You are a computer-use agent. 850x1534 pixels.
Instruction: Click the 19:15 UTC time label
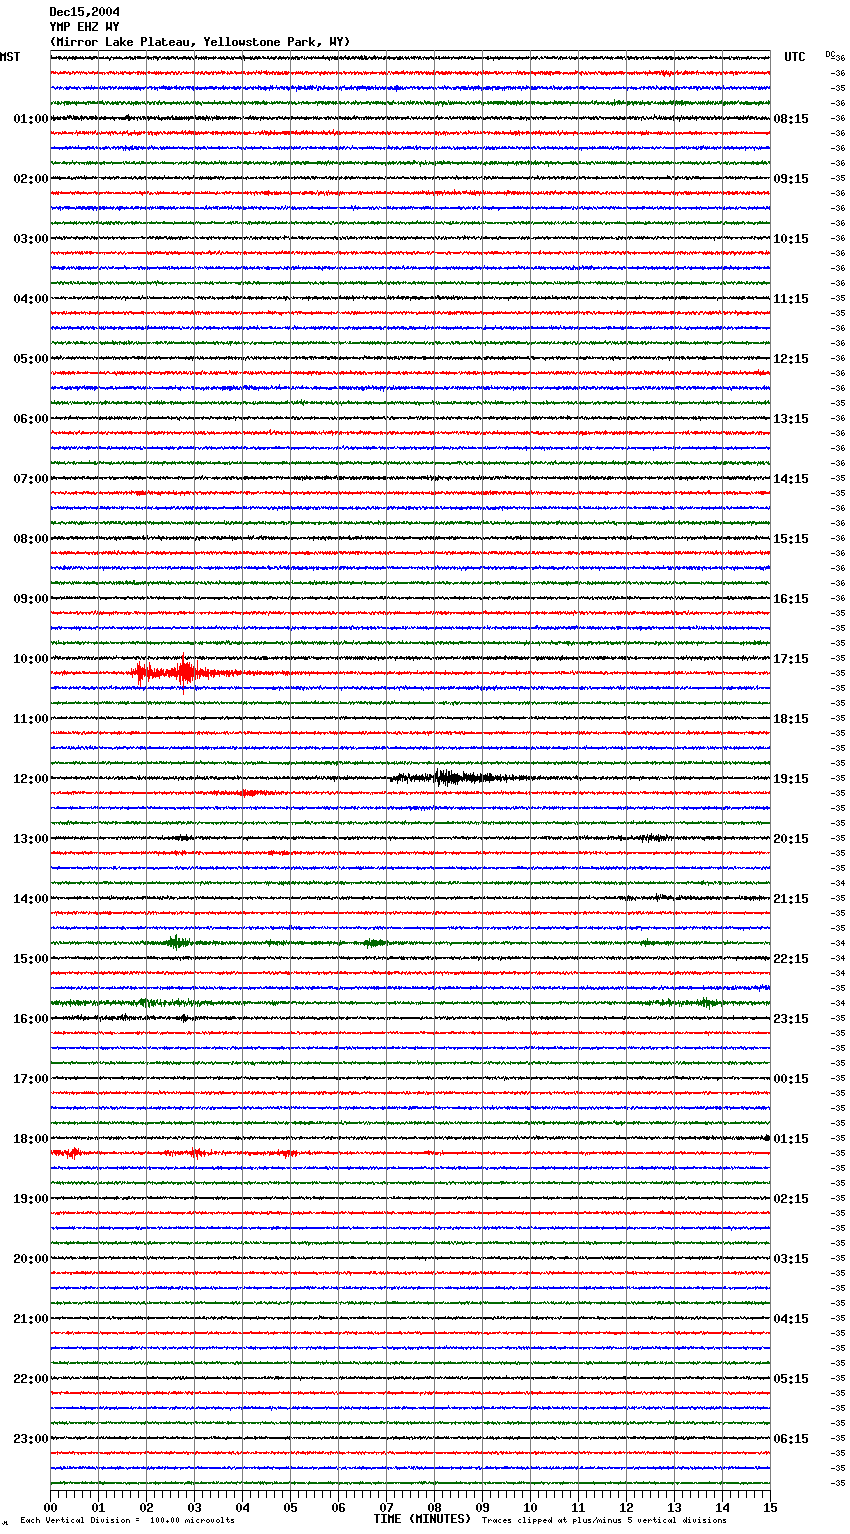click(791, 779)
